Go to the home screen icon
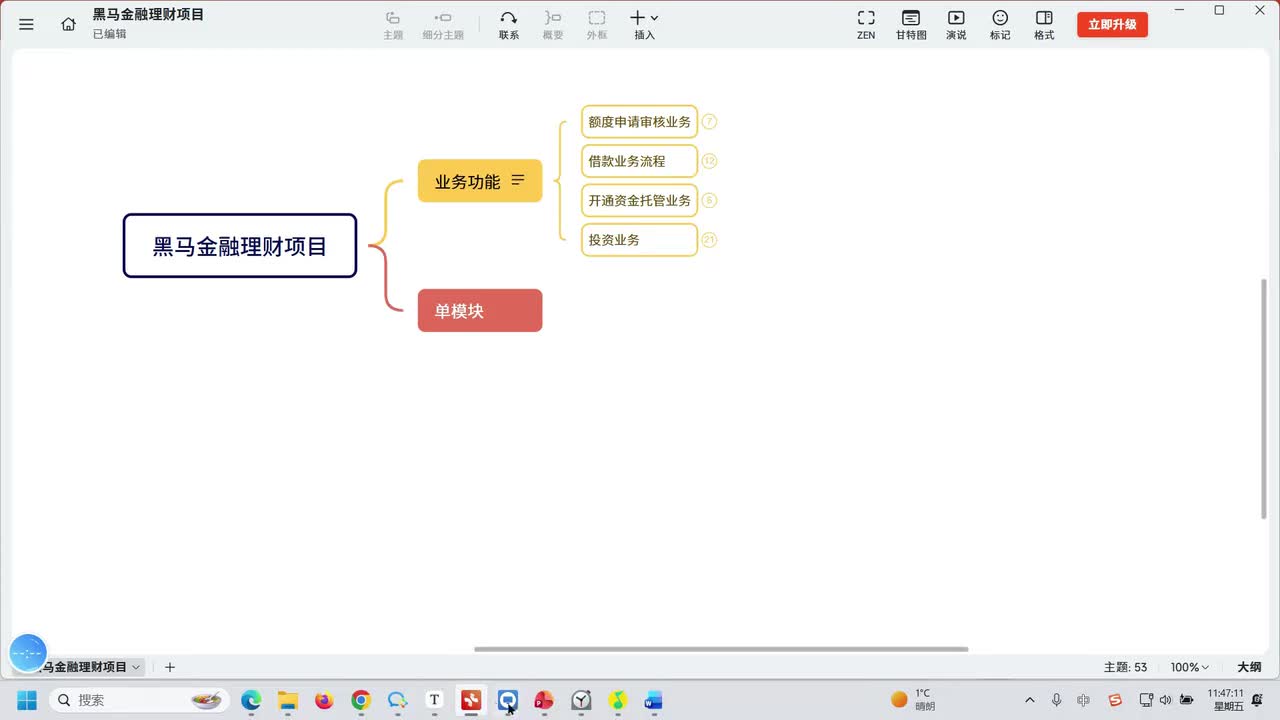This screenshot has height=720, width=1280. 68,24
